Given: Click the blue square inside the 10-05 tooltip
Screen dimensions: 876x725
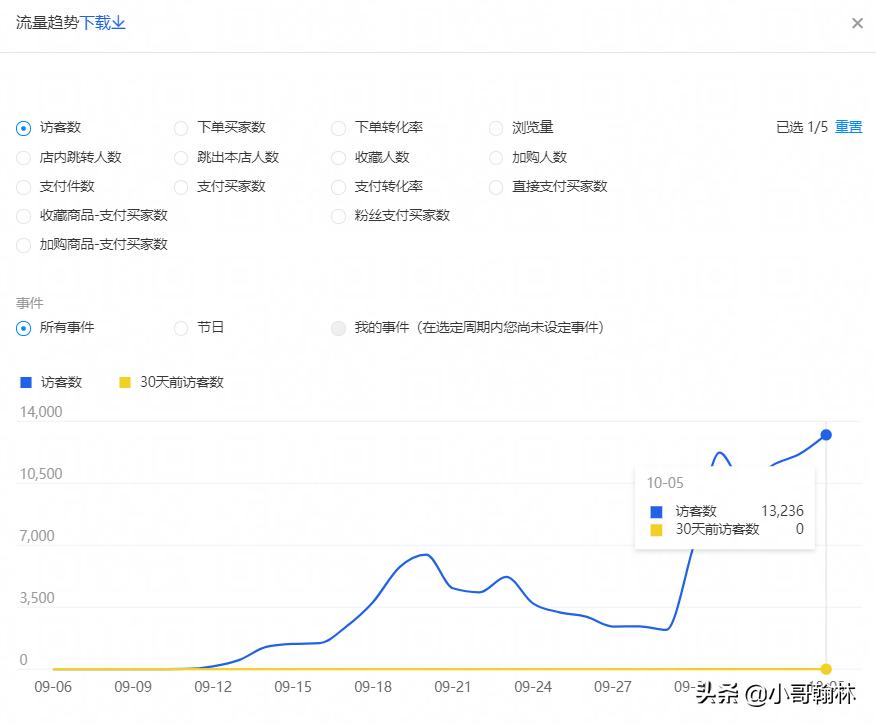Looking at the screenshot, I should coord(654,511).
